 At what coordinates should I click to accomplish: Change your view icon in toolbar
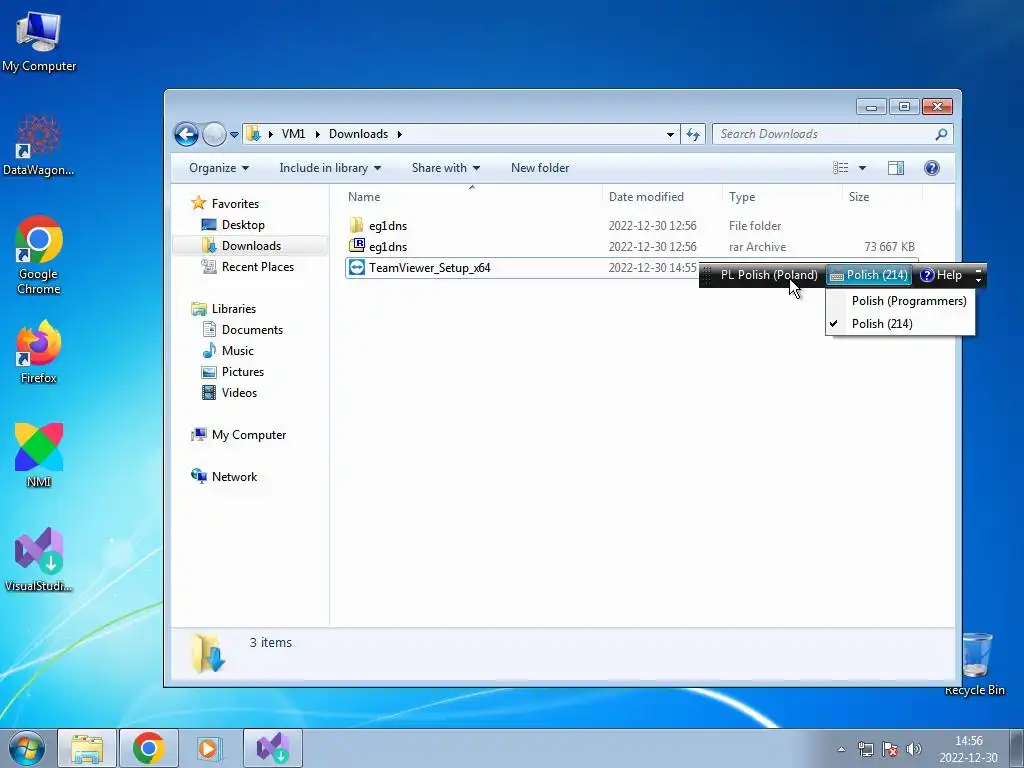pyautogui.click(x=840, y=168)
